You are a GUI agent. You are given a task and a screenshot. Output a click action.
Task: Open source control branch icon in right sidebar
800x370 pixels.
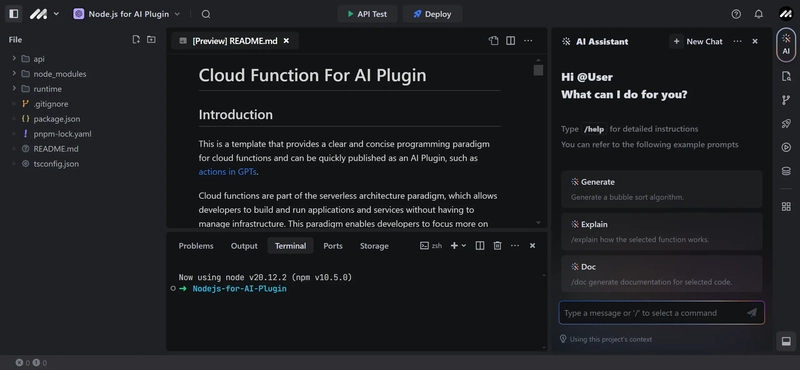pos(786,100)
